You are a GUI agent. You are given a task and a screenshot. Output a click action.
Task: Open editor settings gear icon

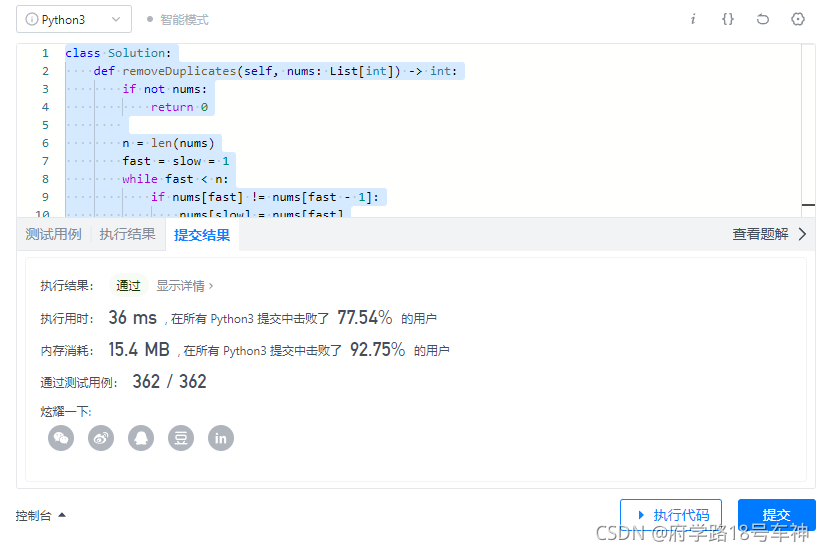point(798,19)
